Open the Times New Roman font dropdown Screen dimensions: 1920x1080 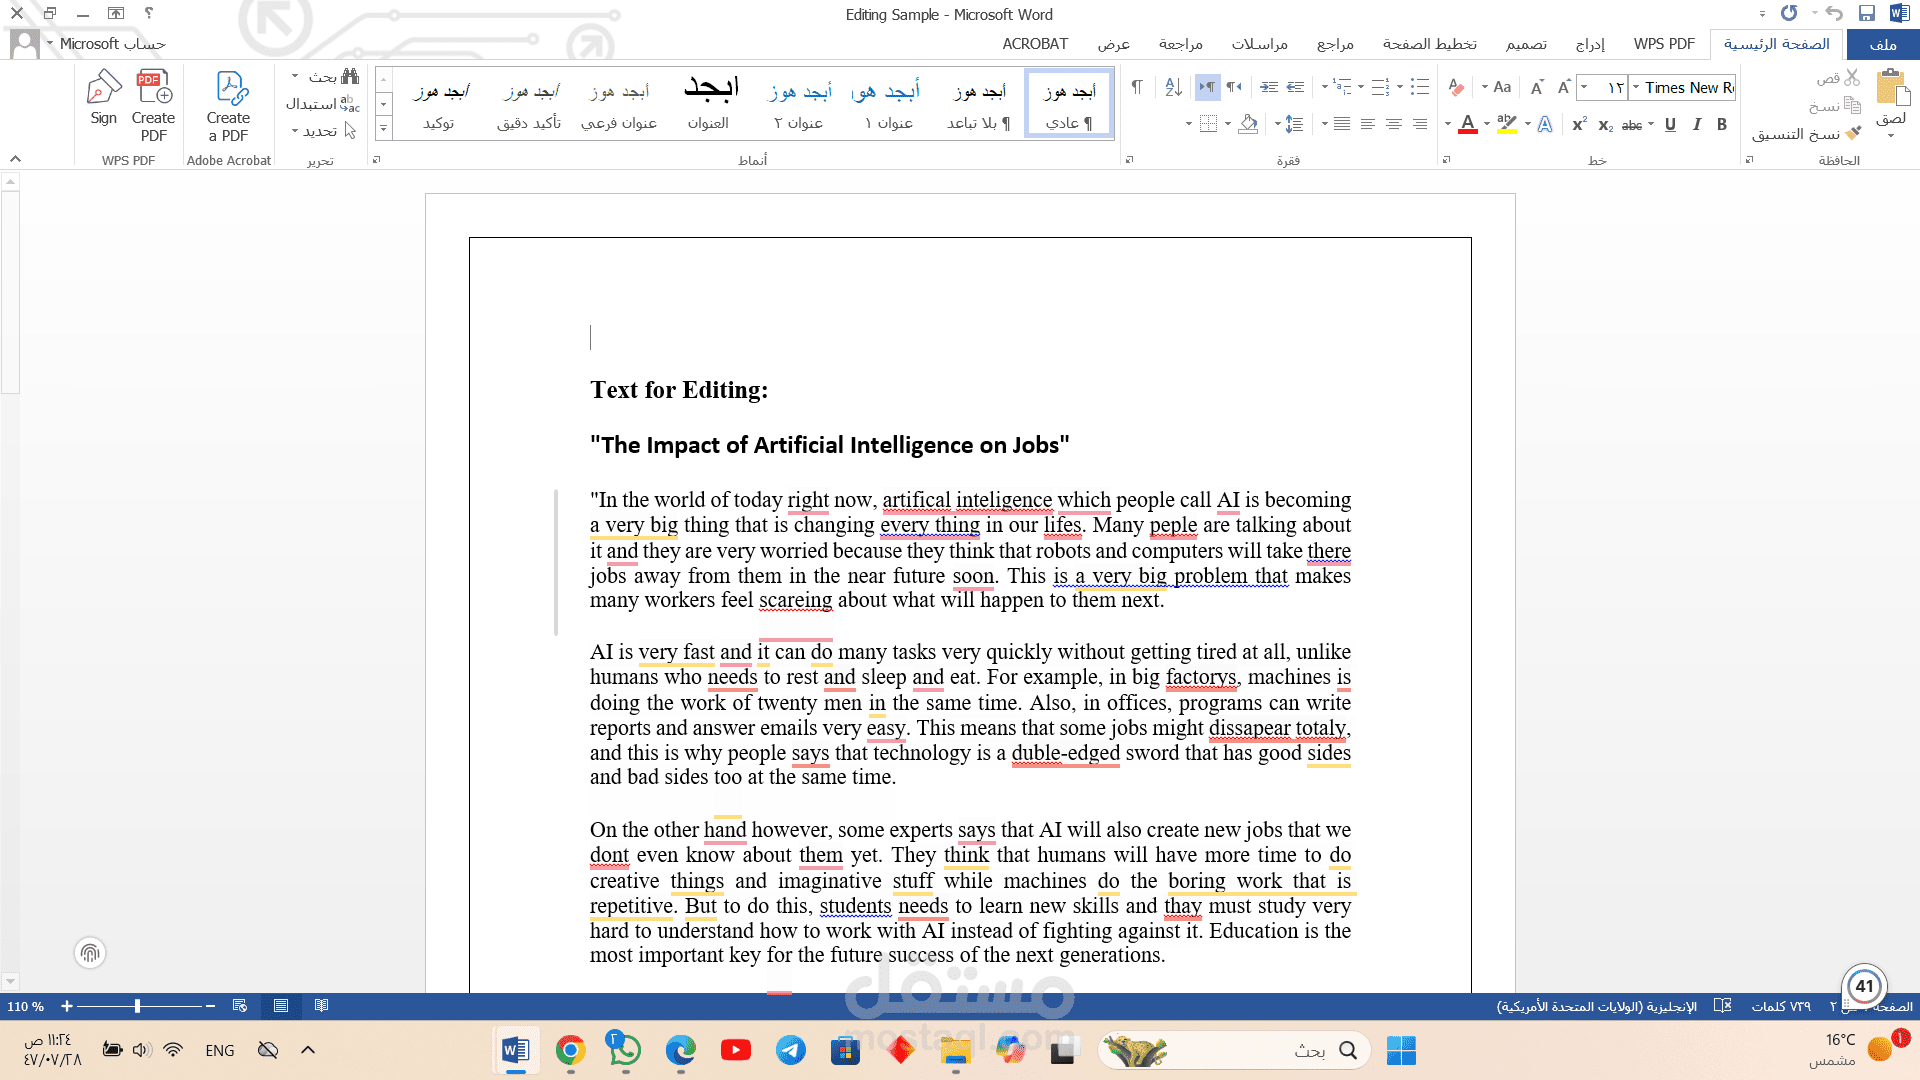click(1636, 88)
